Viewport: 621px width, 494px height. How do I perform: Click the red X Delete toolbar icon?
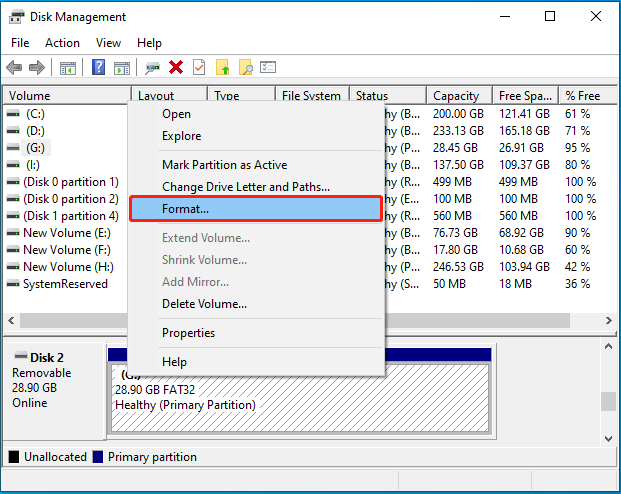coord(176,68)
